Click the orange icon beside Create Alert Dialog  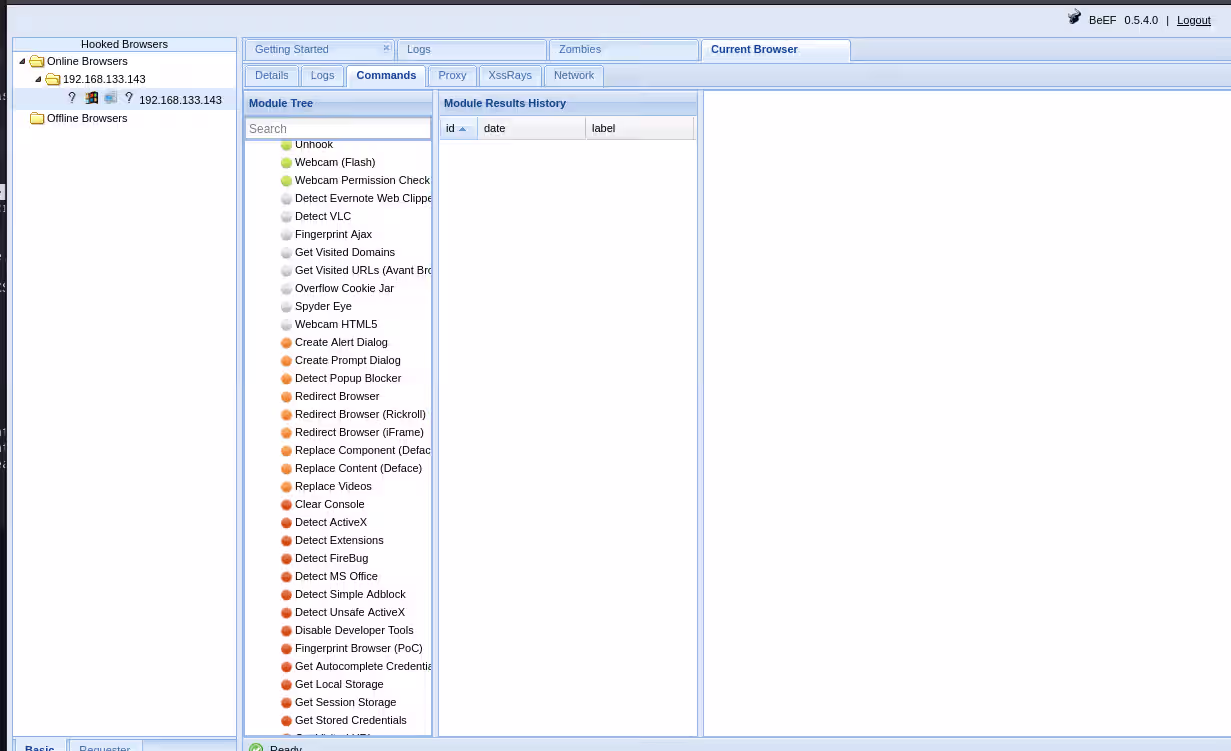point(286,343)
